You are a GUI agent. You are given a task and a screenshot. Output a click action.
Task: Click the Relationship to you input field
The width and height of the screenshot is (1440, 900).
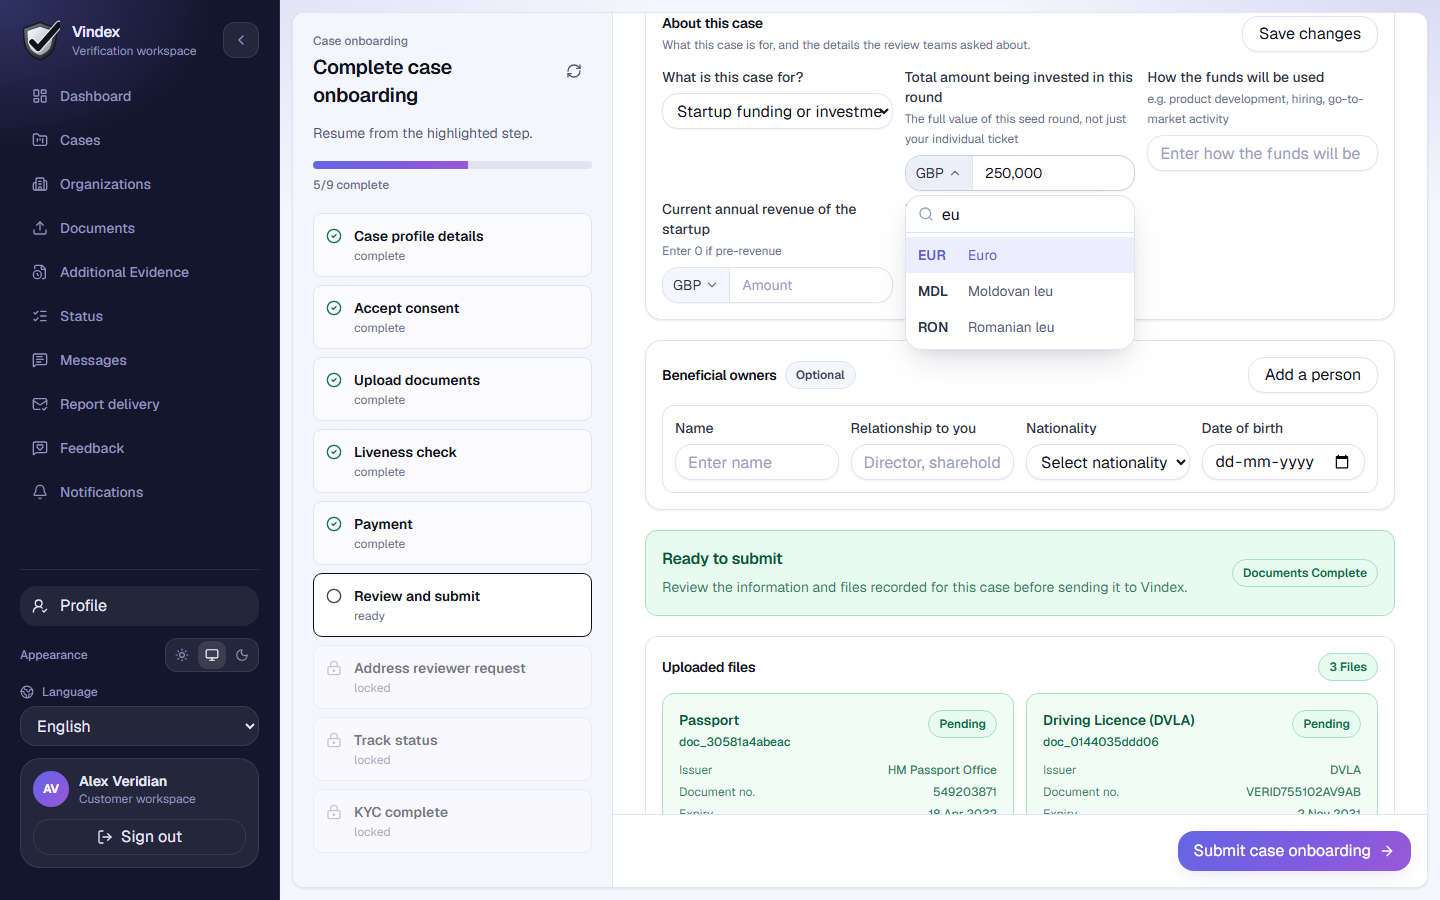click(932, 462)
